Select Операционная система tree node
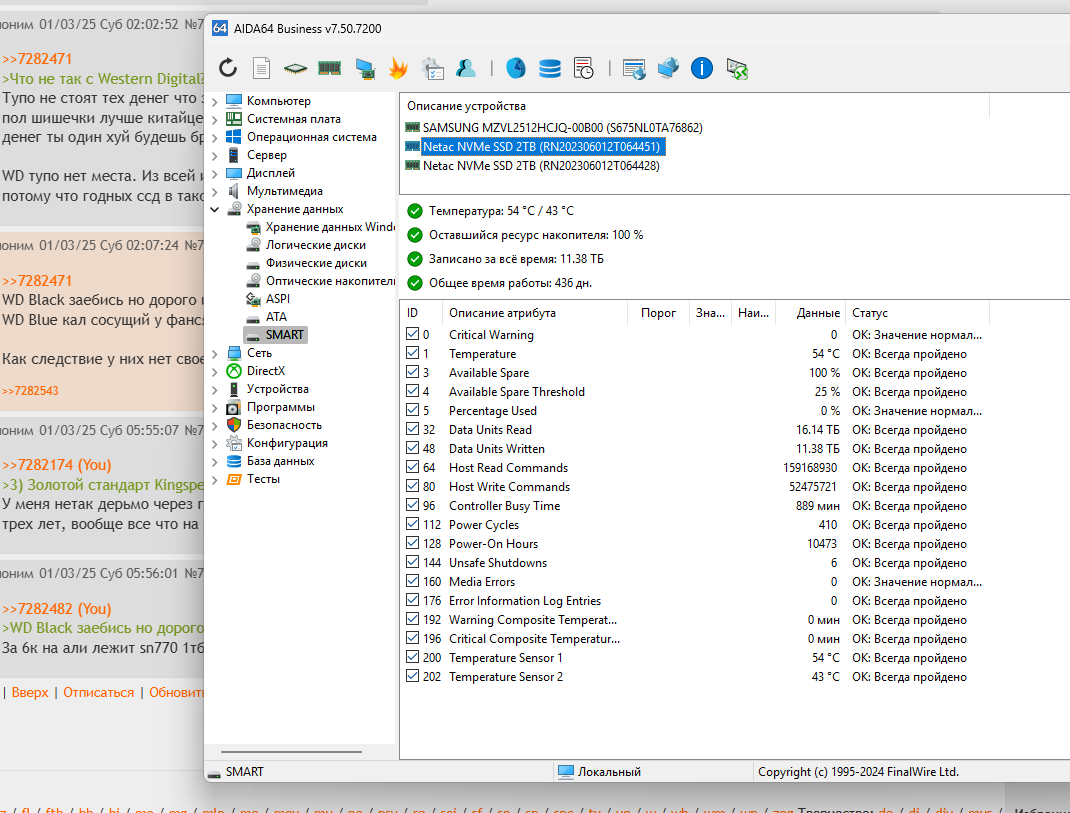The width and height of the screenshot is (1070, 813). click(x=312, y=137)
